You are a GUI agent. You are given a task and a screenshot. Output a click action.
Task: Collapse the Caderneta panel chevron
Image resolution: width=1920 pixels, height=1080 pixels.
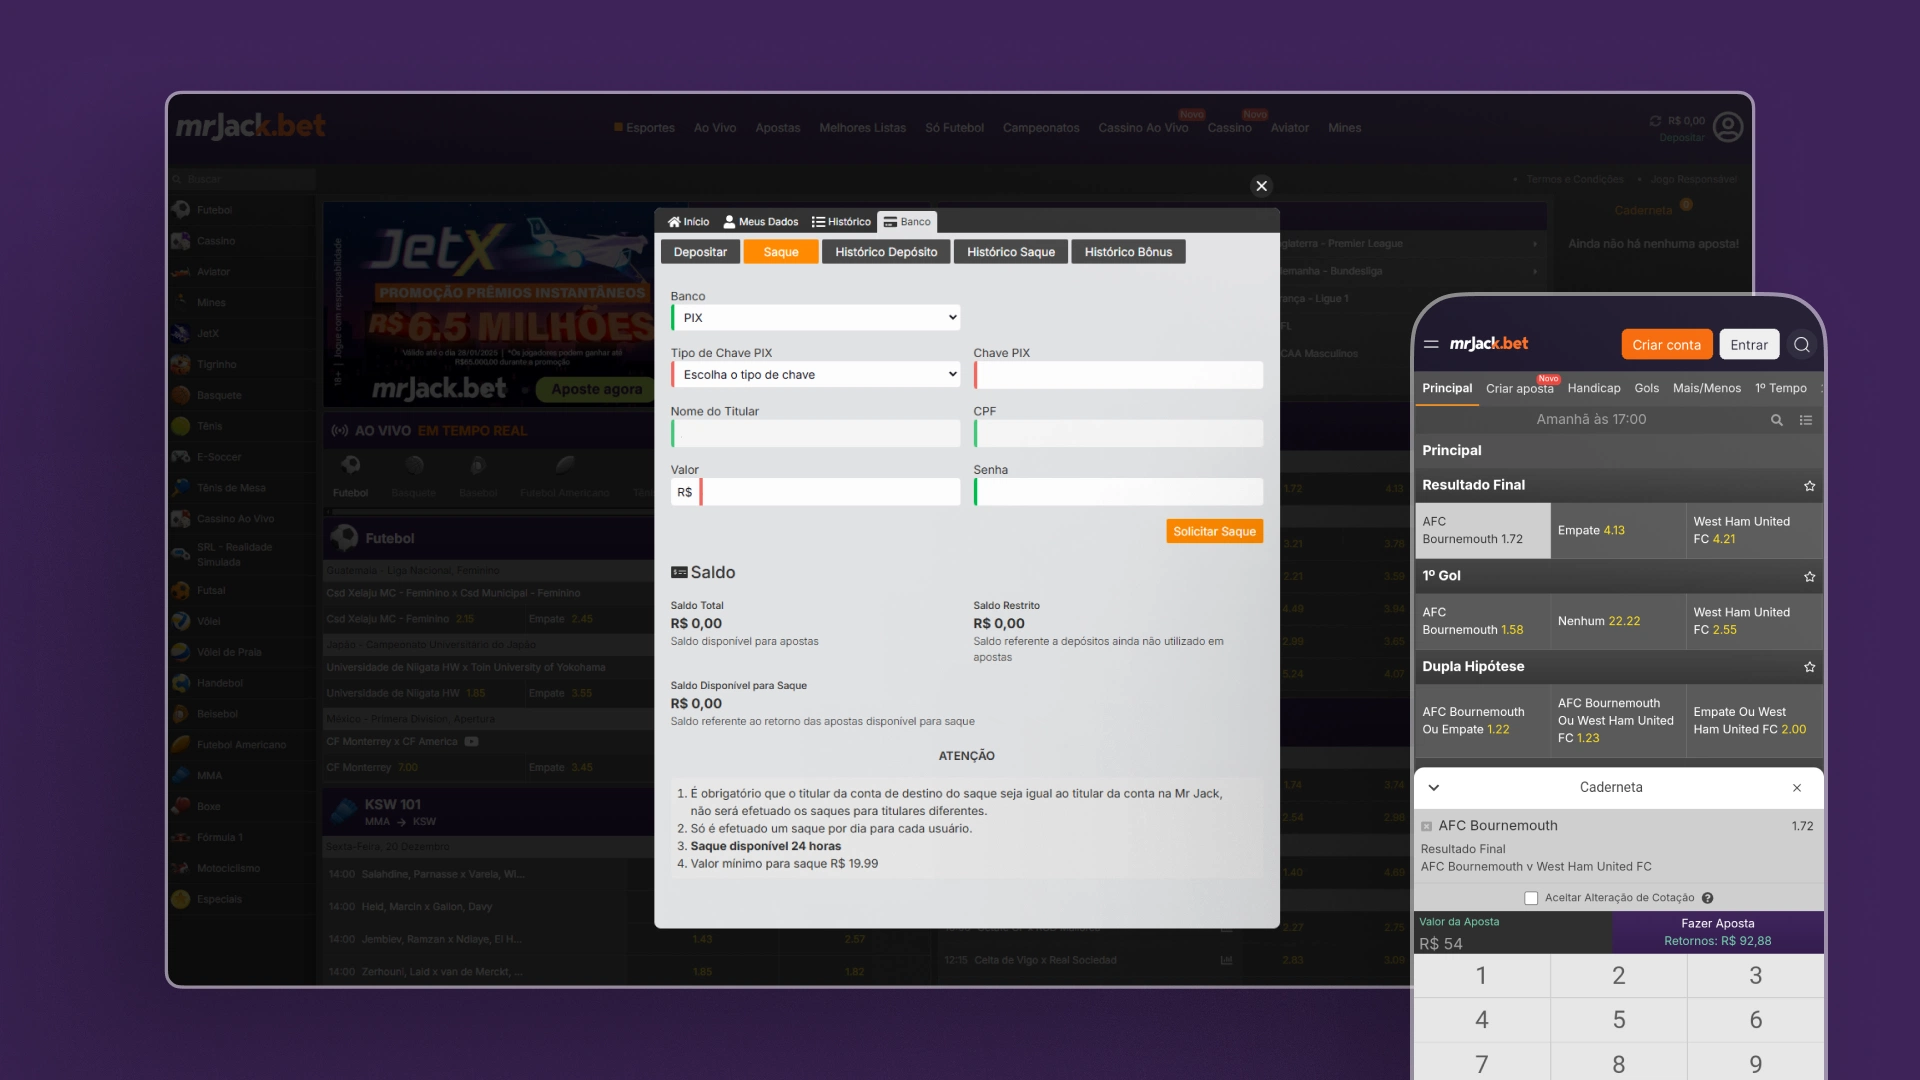click(1434, 788)
